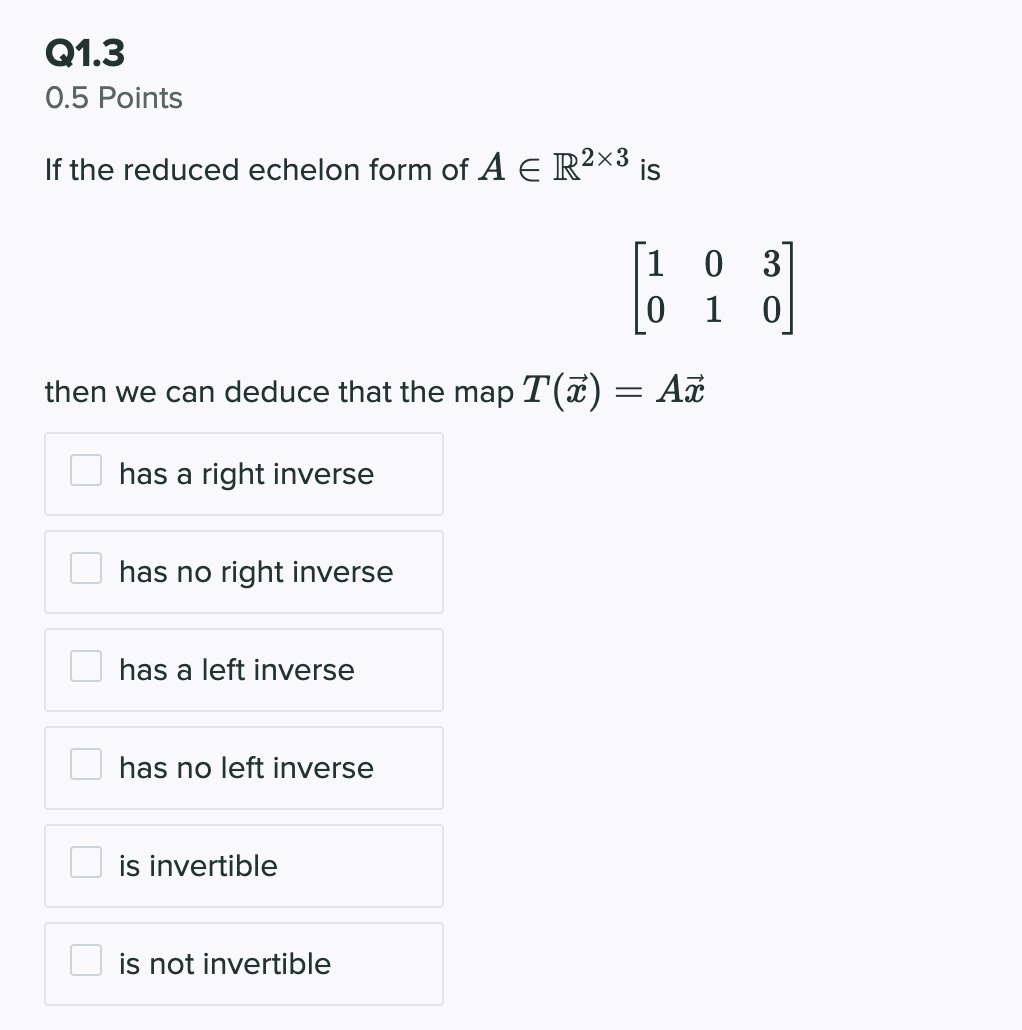Screen dimensions: 1022x1030
Task: Toggle the checkbox next to "has a left inverse"
Action: (86, 664)
